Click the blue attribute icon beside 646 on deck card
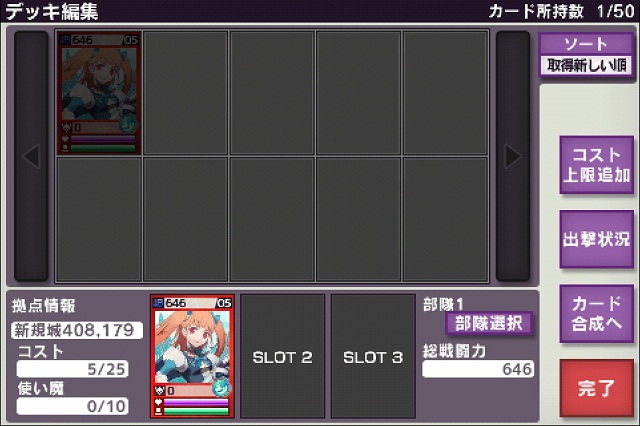This screenshot has height=426, width=640. [x=158, y=303]
